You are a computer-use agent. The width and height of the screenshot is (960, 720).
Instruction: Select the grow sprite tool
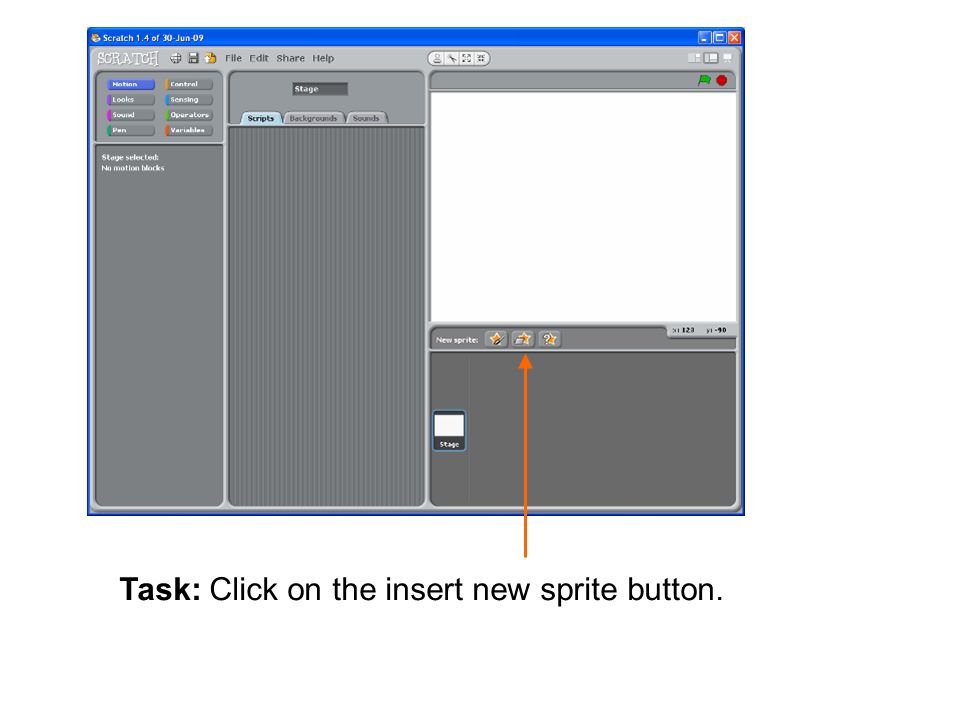[x=467, y=58]
